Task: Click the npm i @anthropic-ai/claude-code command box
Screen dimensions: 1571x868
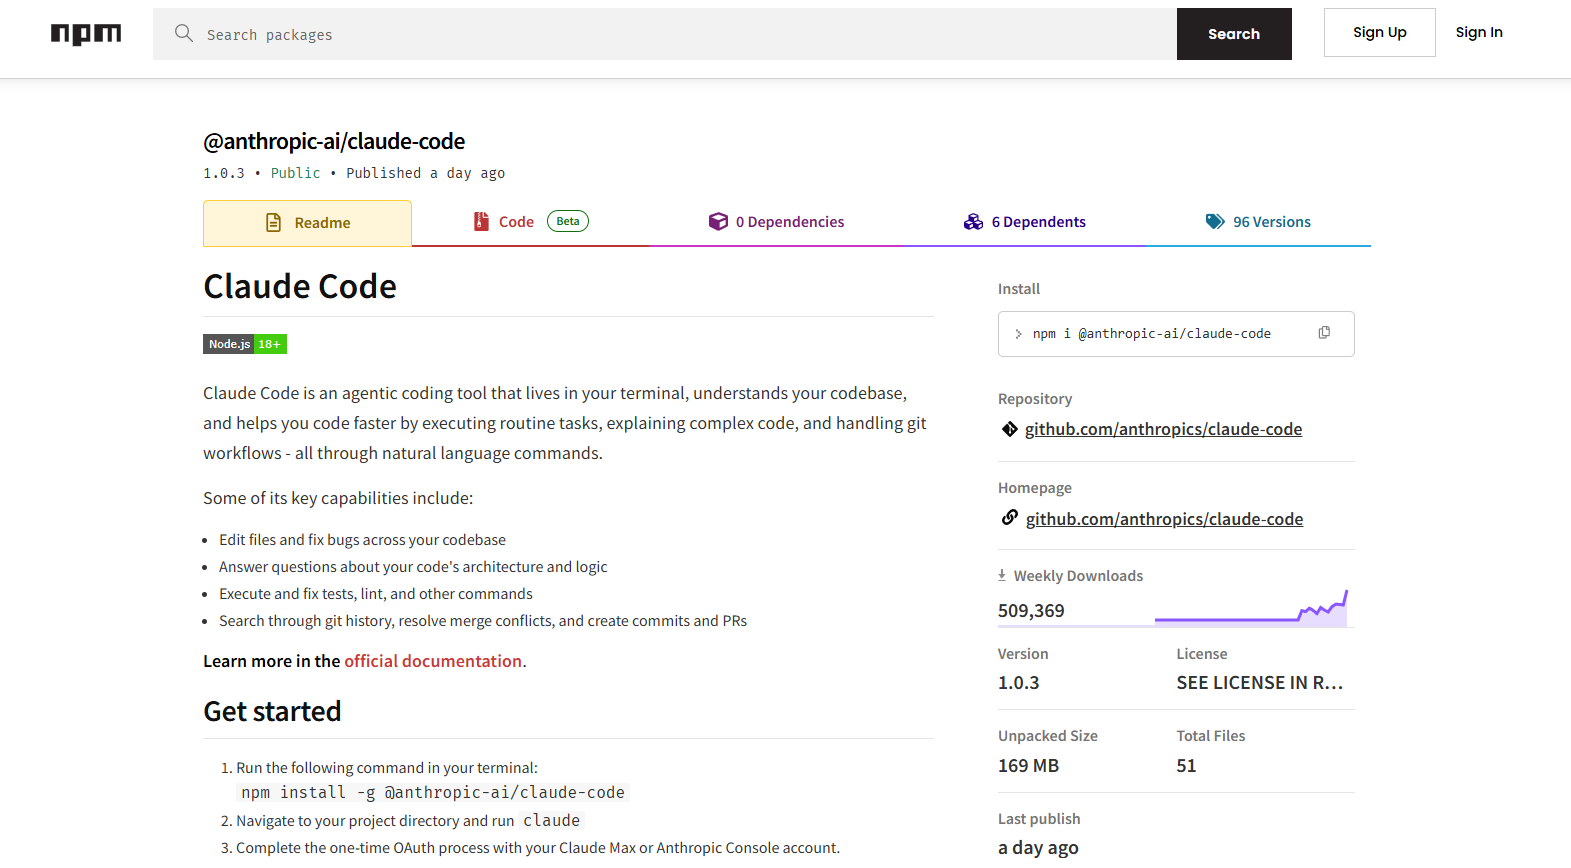Action: click(x=1176, y=334)
